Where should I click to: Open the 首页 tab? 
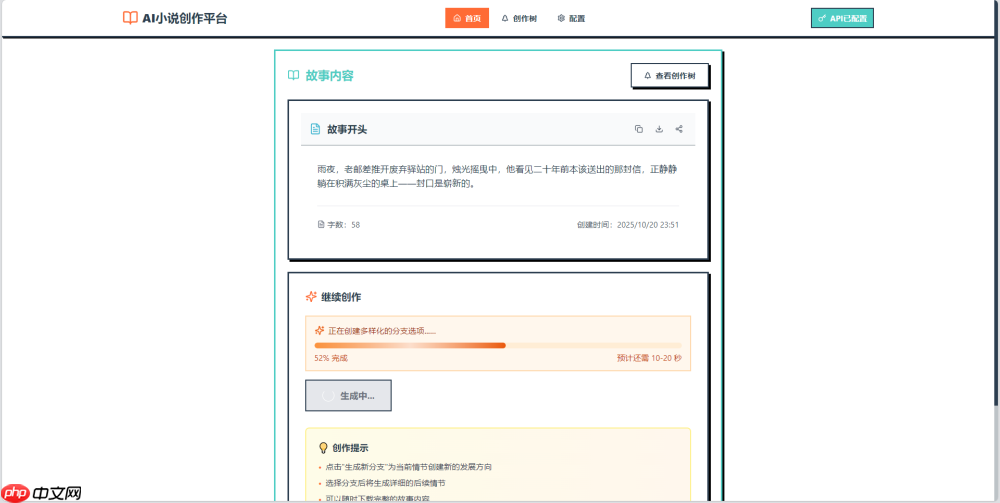click(467, 18)
